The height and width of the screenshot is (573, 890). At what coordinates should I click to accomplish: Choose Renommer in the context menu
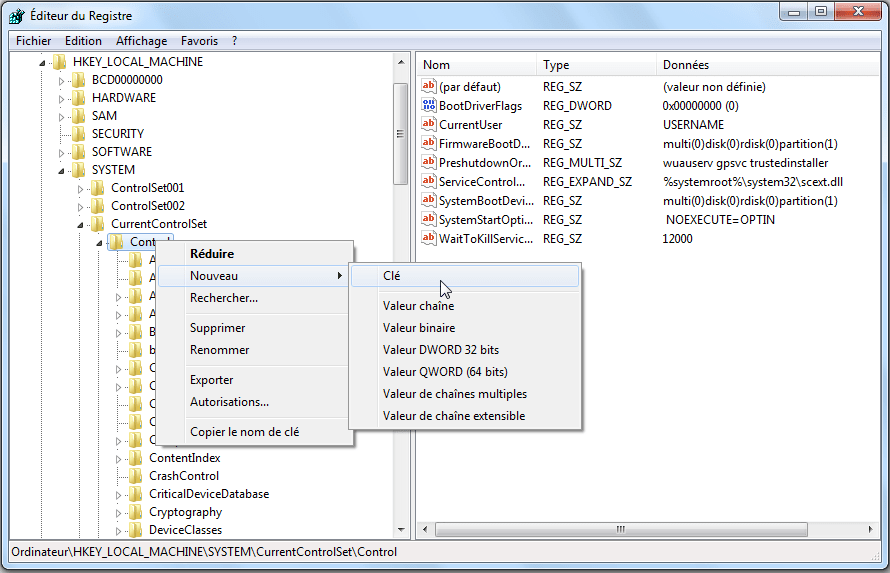pos(254,350)
